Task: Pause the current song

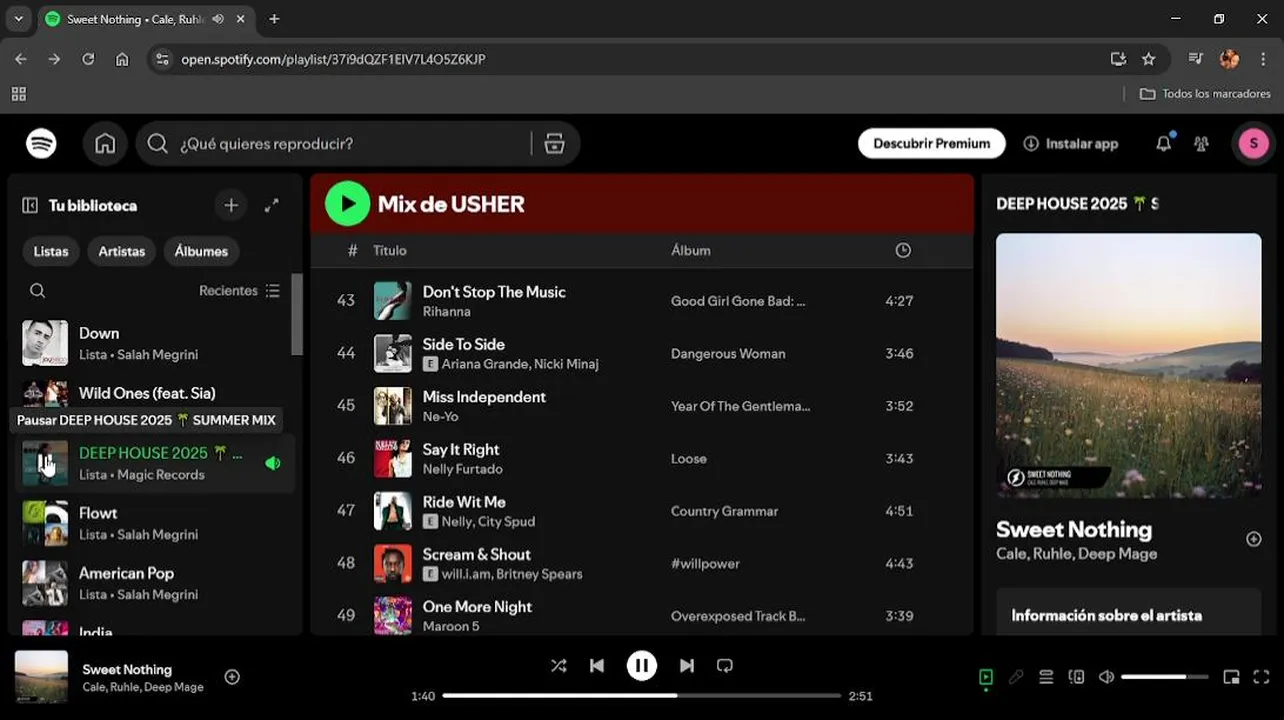Action: point(642,666)
